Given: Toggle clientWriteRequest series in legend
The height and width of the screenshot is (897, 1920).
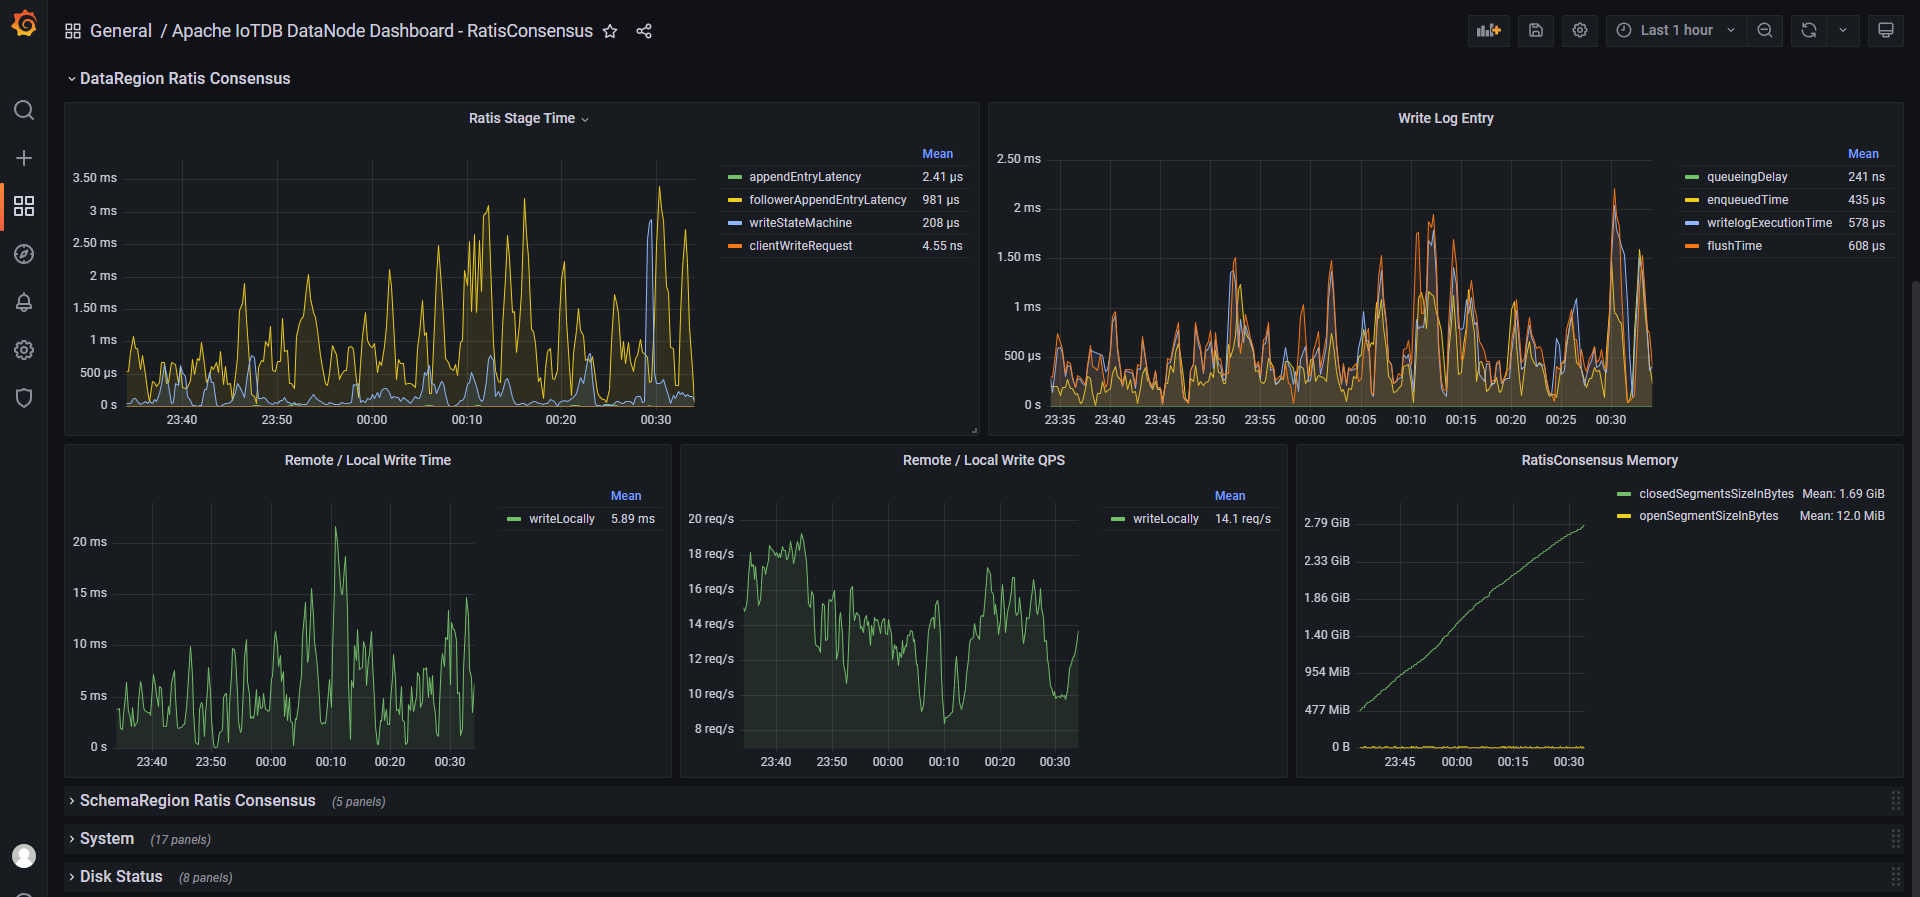Looking at the screenshot, I should (801, 246).
